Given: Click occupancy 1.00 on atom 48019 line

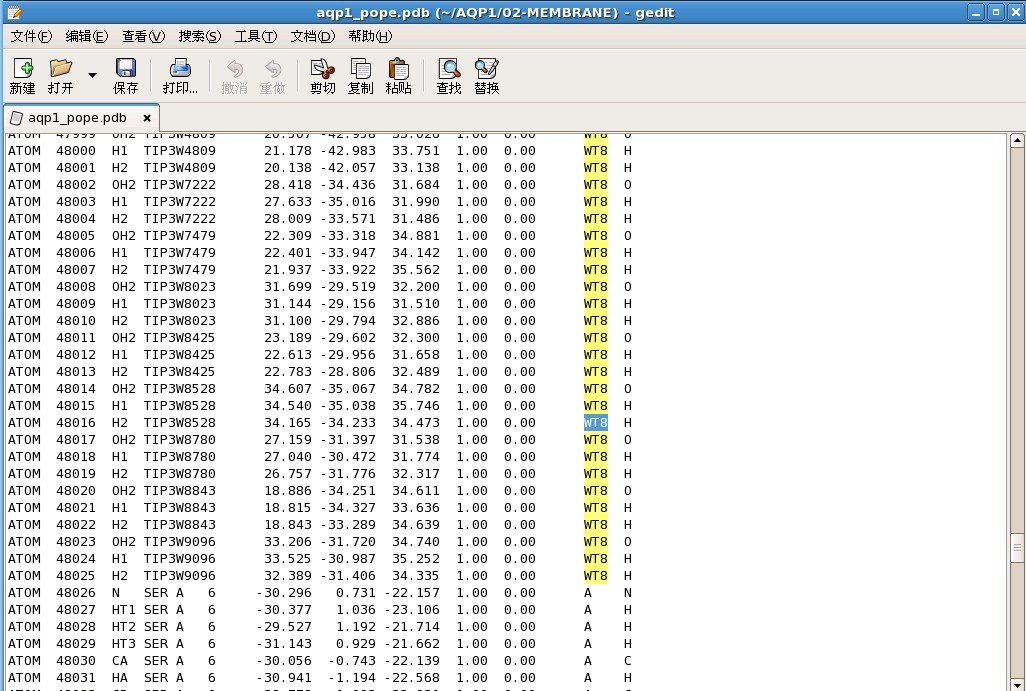Looking at the screenshot, I should click(472, 474).
